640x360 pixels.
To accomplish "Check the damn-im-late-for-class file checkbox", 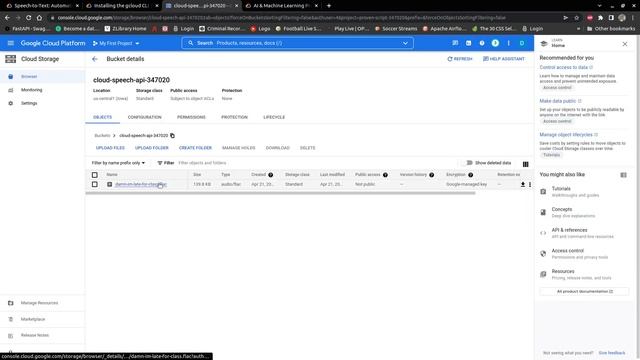I will [x=95, y=184].
